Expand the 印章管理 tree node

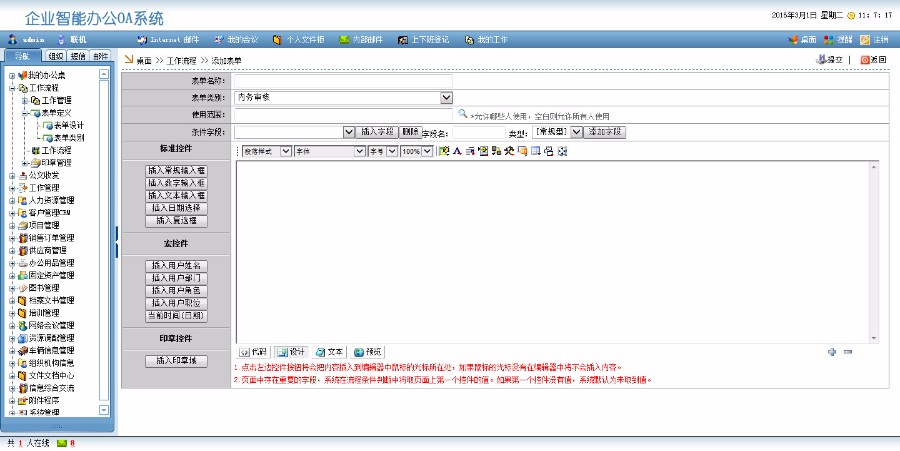click(x=25, y=163)
